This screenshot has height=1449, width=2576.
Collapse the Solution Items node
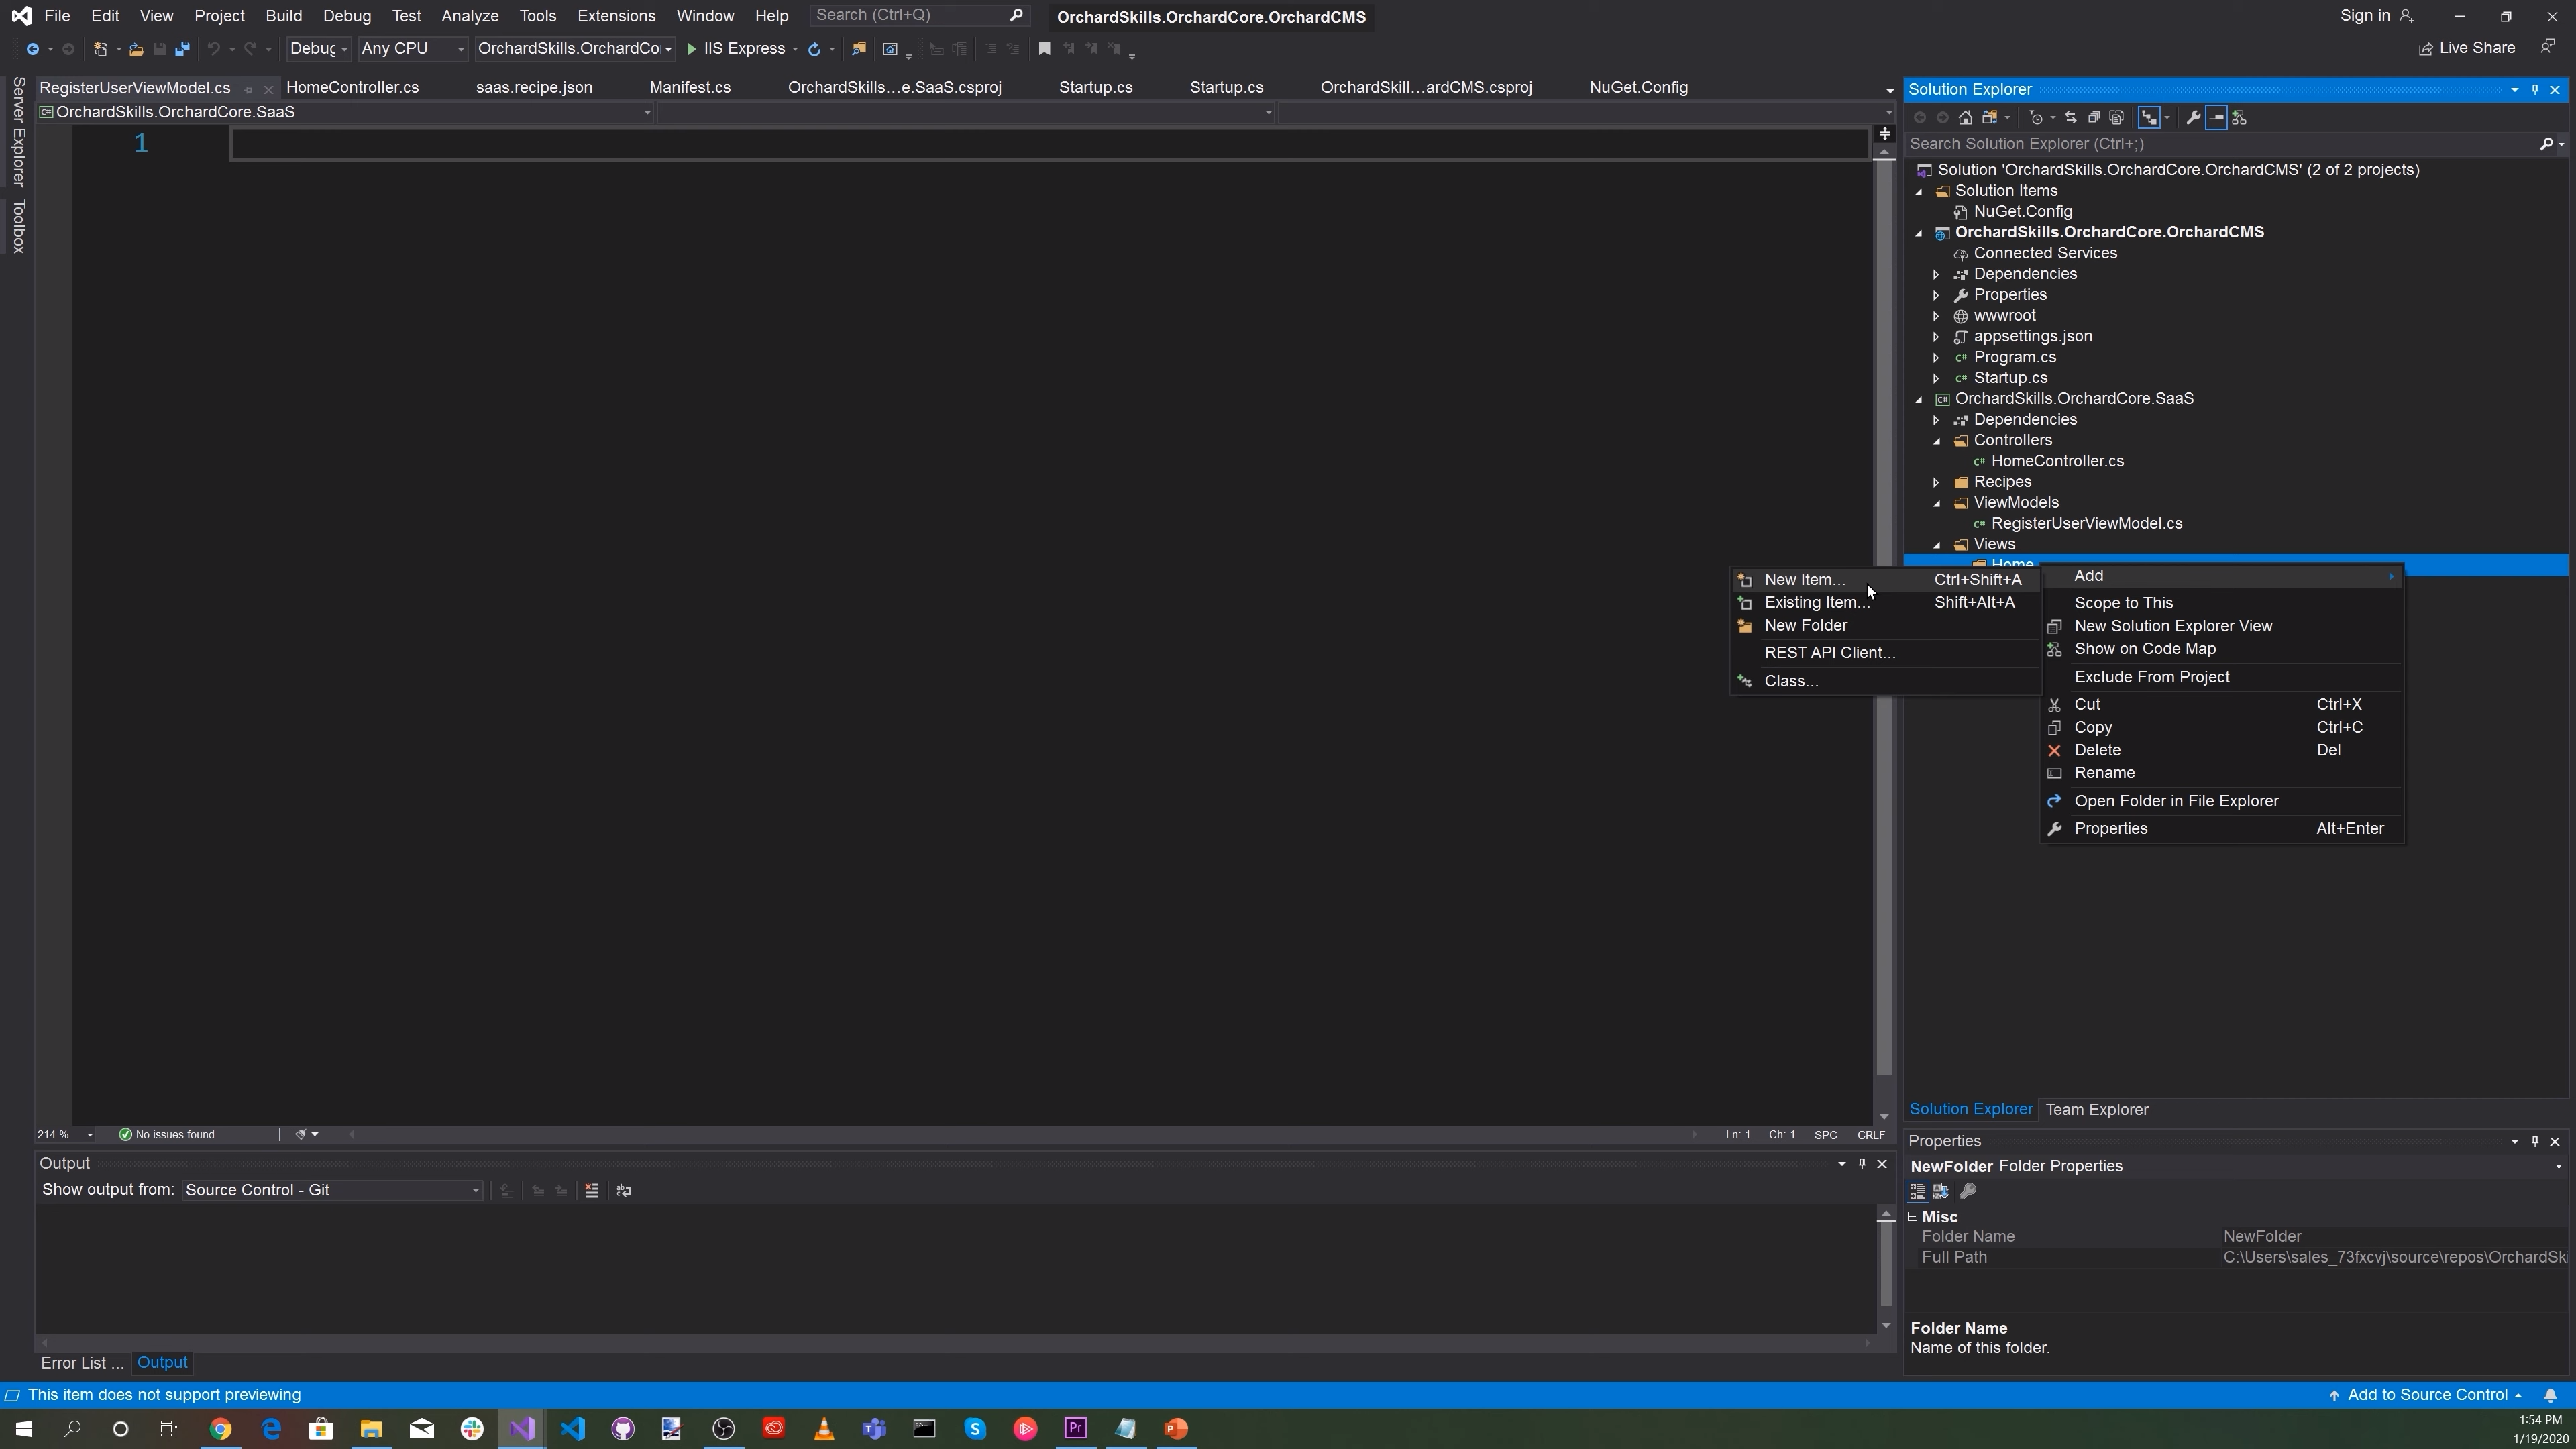(1918, 191)
